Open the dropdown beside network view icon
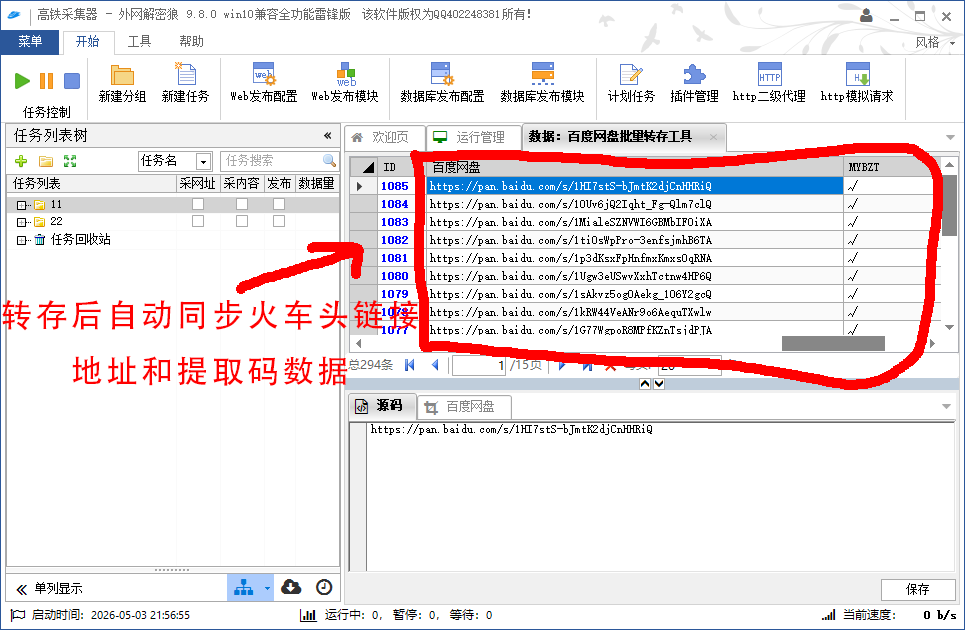The image size is (965, 630). pos(267,588)
